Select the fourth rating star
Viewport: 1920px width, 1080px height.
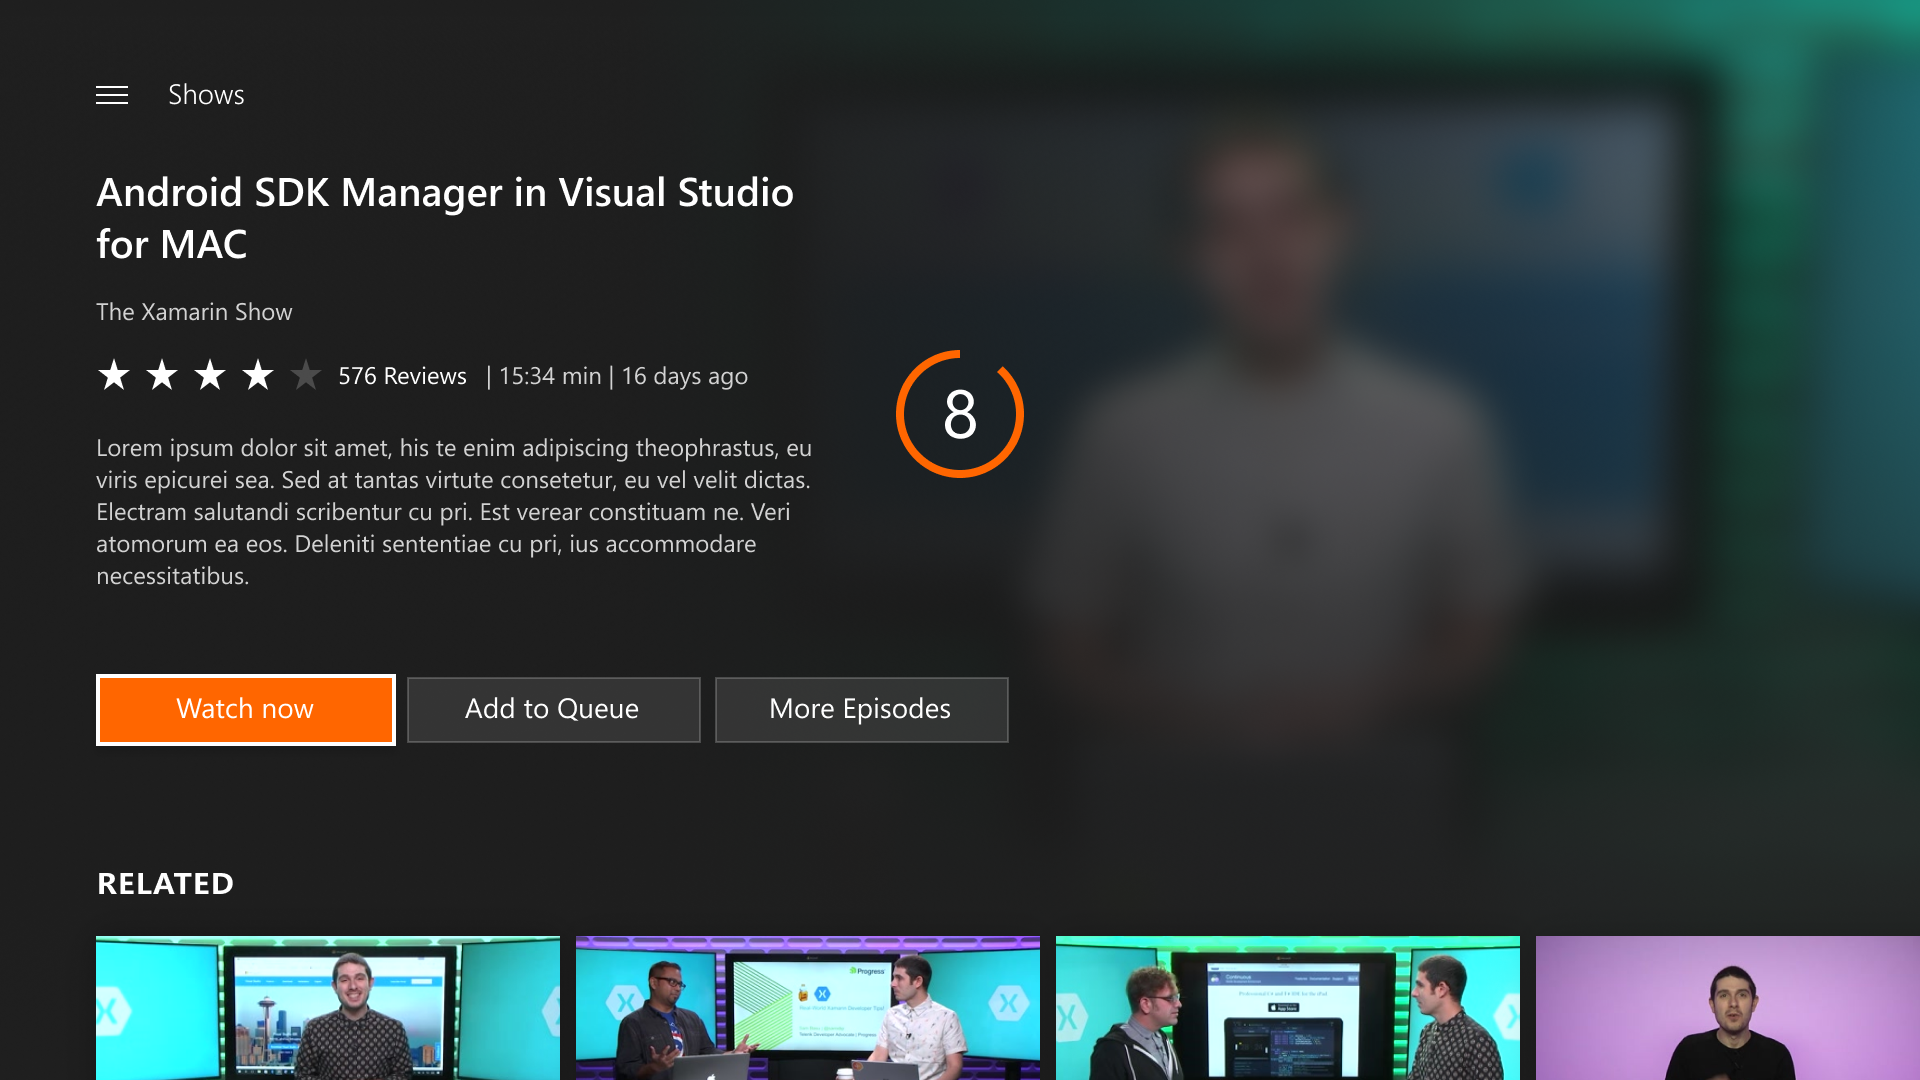click(x=258, y=375)
